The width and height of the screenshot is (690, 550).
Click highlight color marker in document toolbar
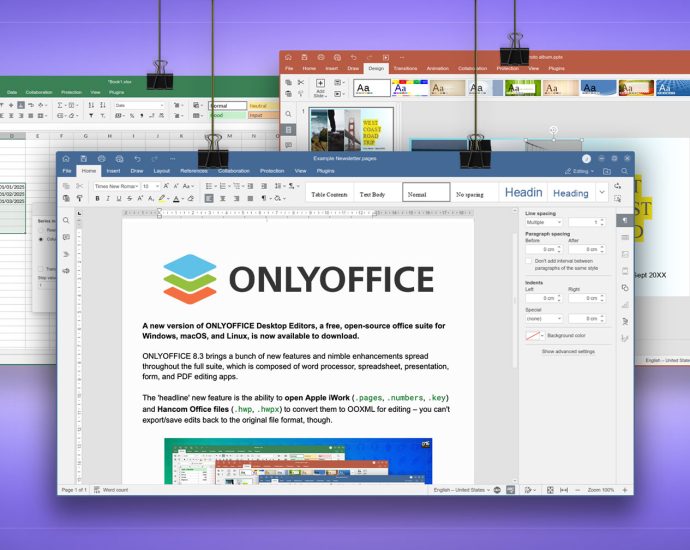pyautogui.click(x=162, y=199)
